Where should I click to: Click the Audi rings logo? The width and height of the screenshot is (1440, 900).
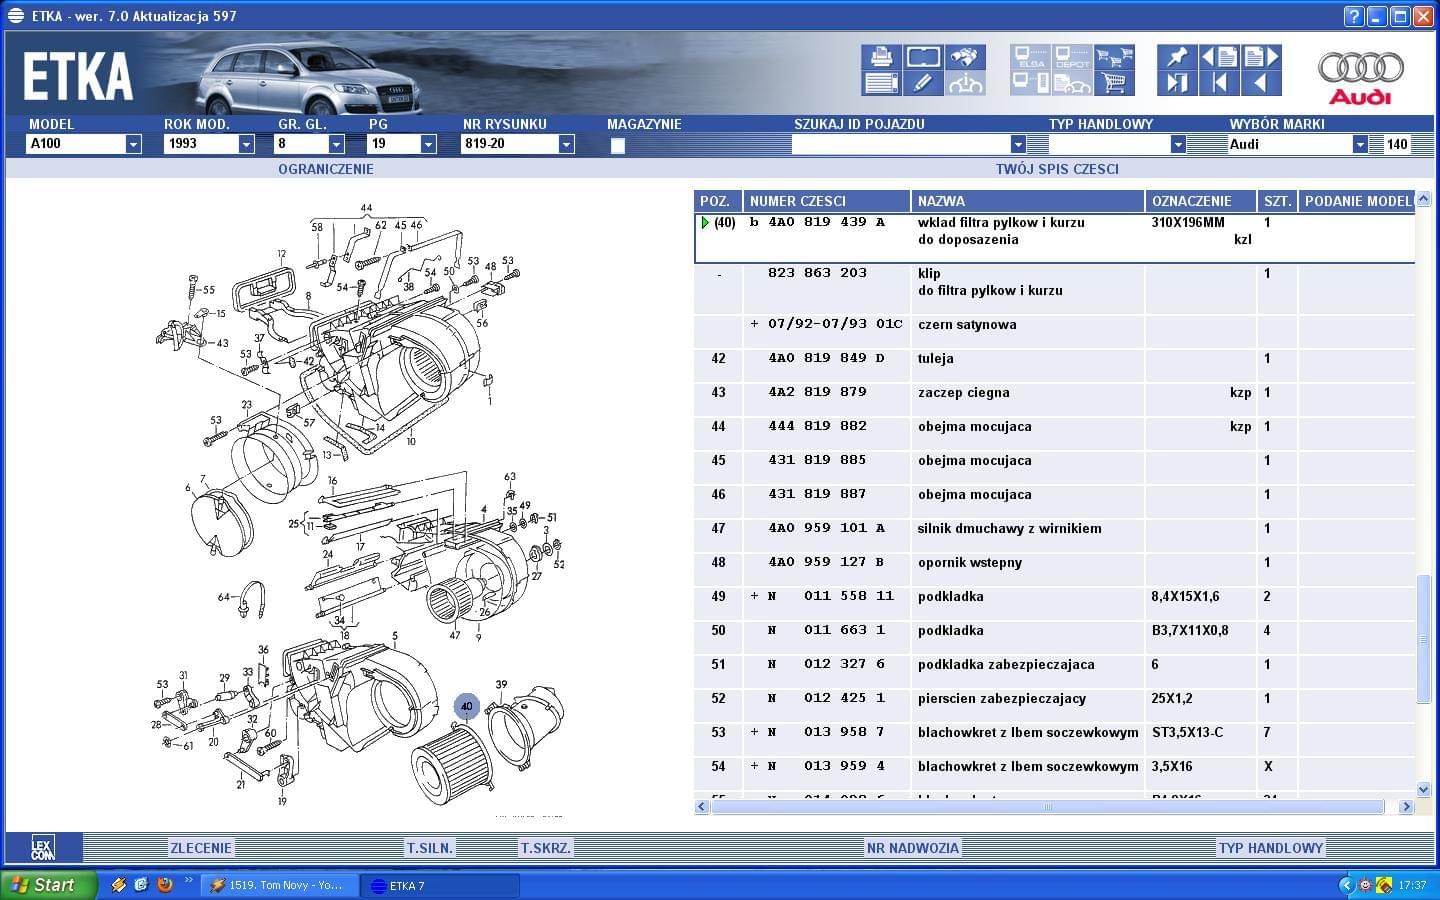1360,76
